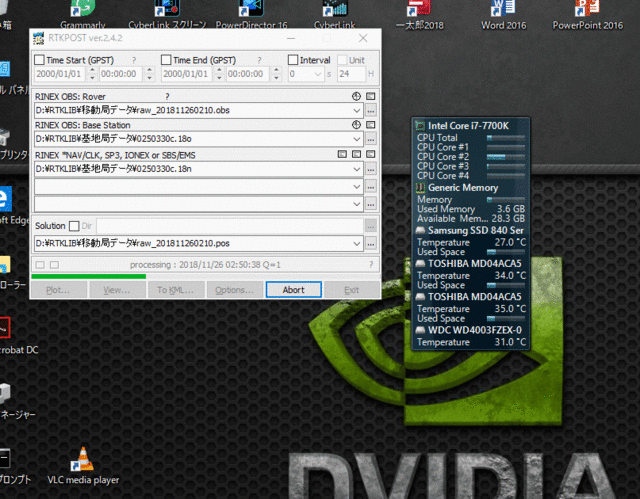This screenshot has height=499, width=640.
Task: Expand solution output file dropdown
Action: (x=357, y=244)
